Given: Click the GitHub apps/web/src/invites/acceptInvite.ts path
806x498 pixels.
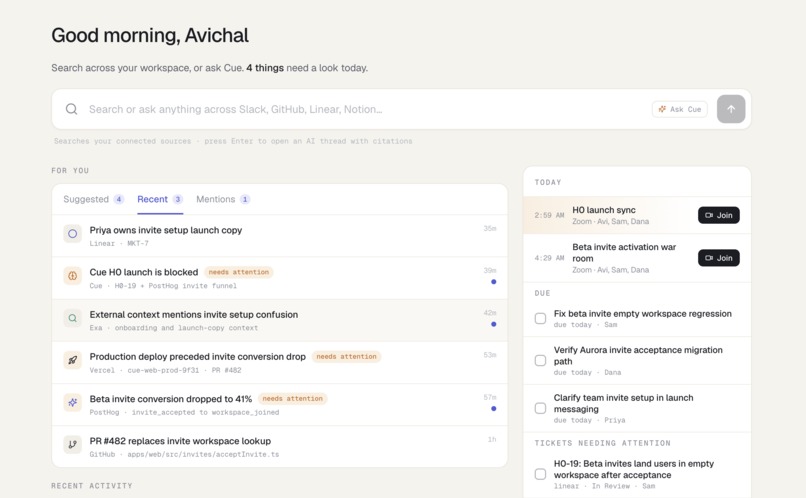Looking at the screenshot, I should tap(184, 454).
